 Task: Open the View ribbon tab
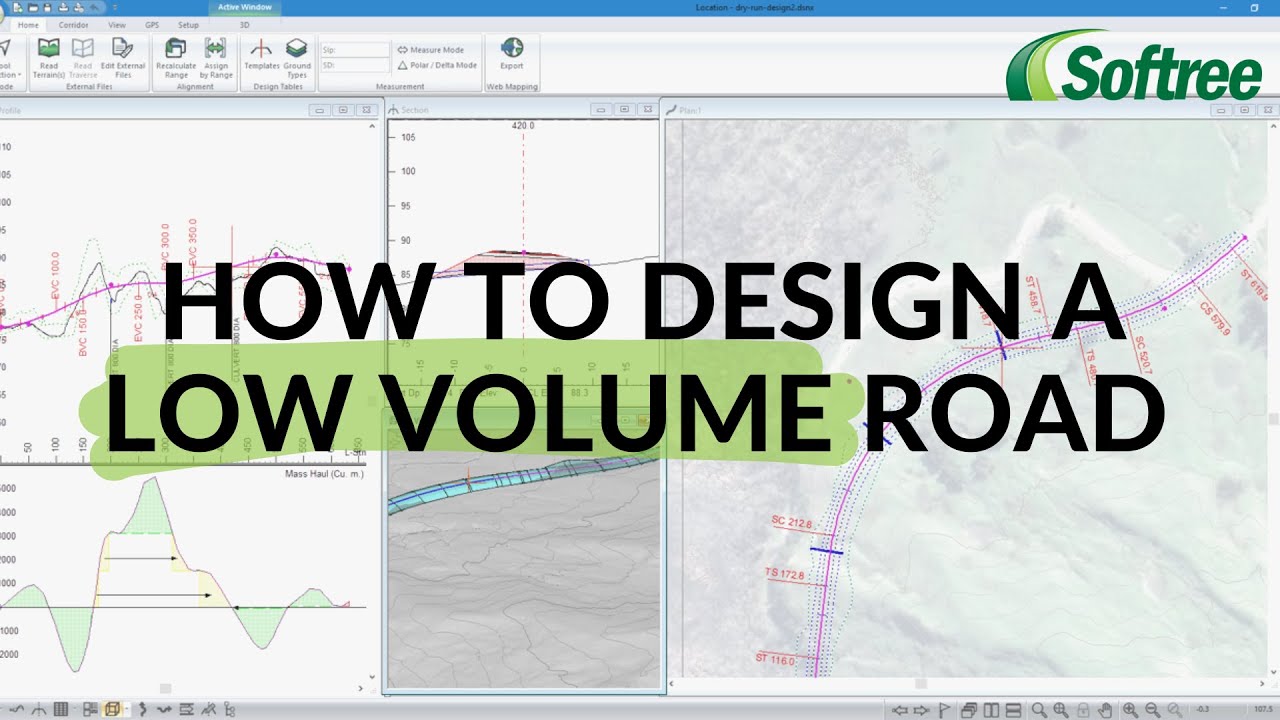coord(117,25)
